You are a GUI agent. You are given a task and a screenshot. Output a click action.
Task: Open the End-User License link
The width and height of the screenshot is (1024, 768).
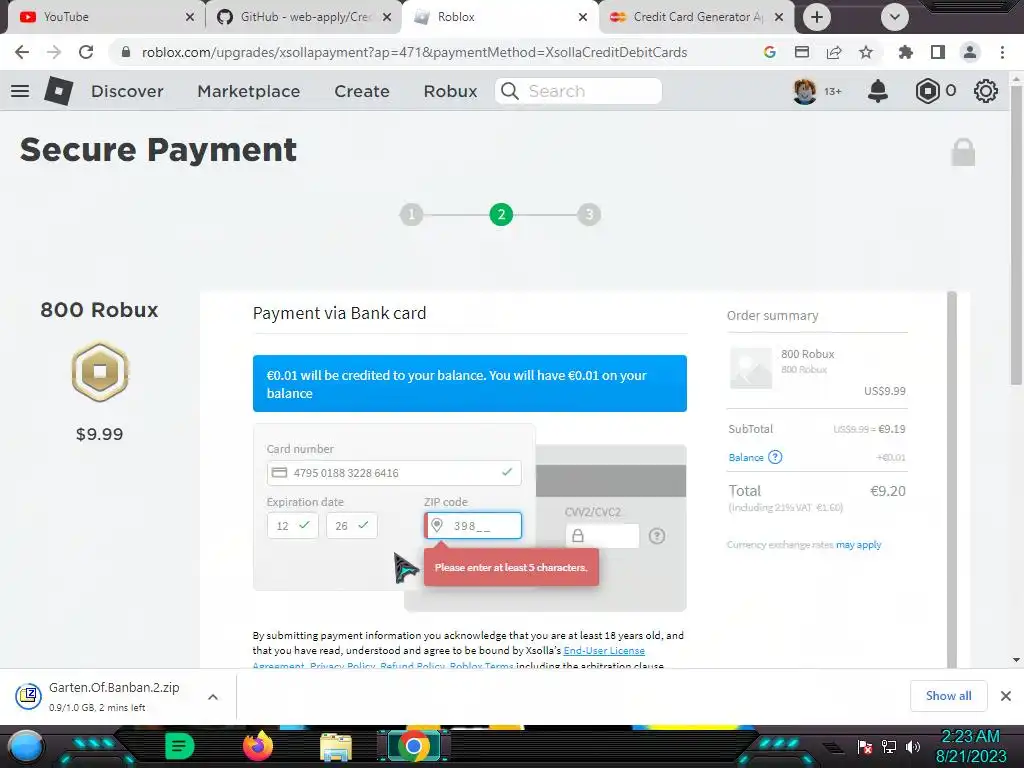tap(604, 650)
